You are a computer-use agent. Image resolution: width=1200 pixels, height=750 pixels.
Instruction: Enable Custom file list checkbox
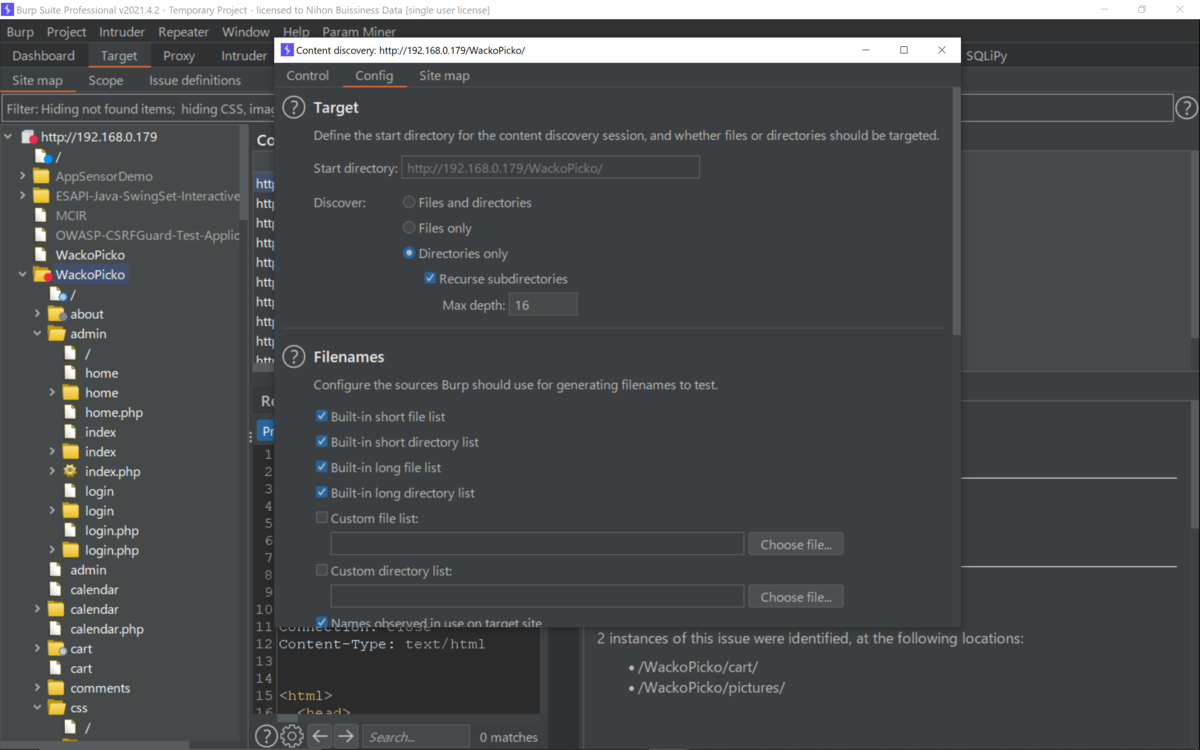click(x=322, y=518)
